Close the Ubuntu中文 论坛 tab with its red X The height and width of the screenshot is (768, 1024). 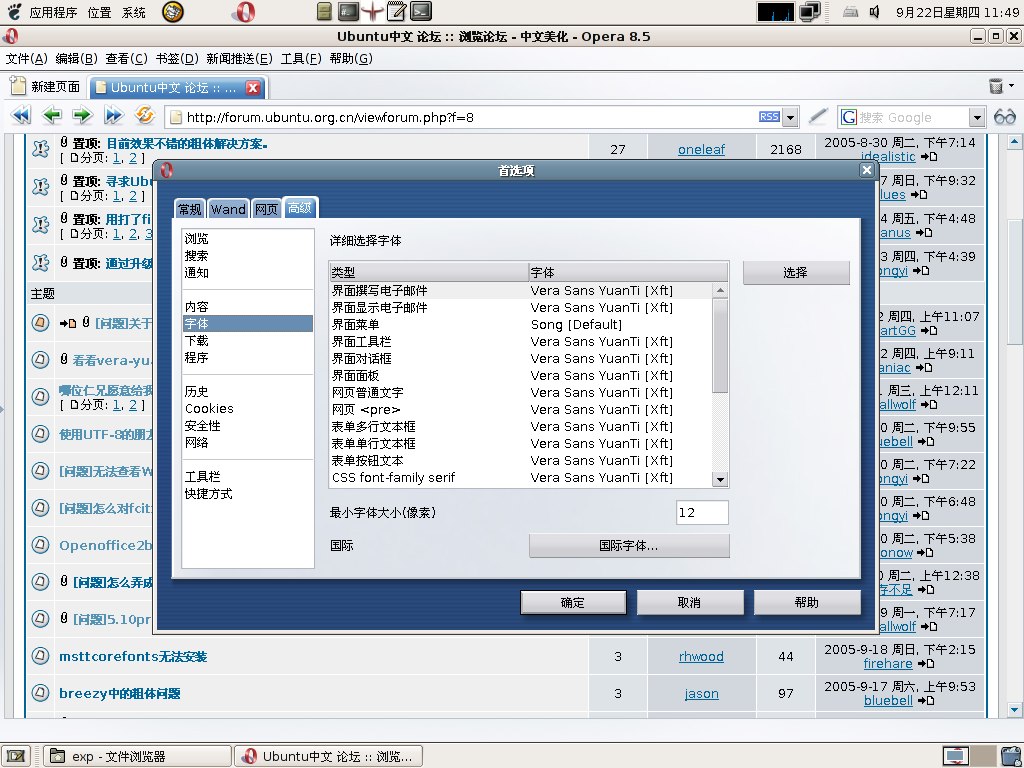tap(253, 88)
